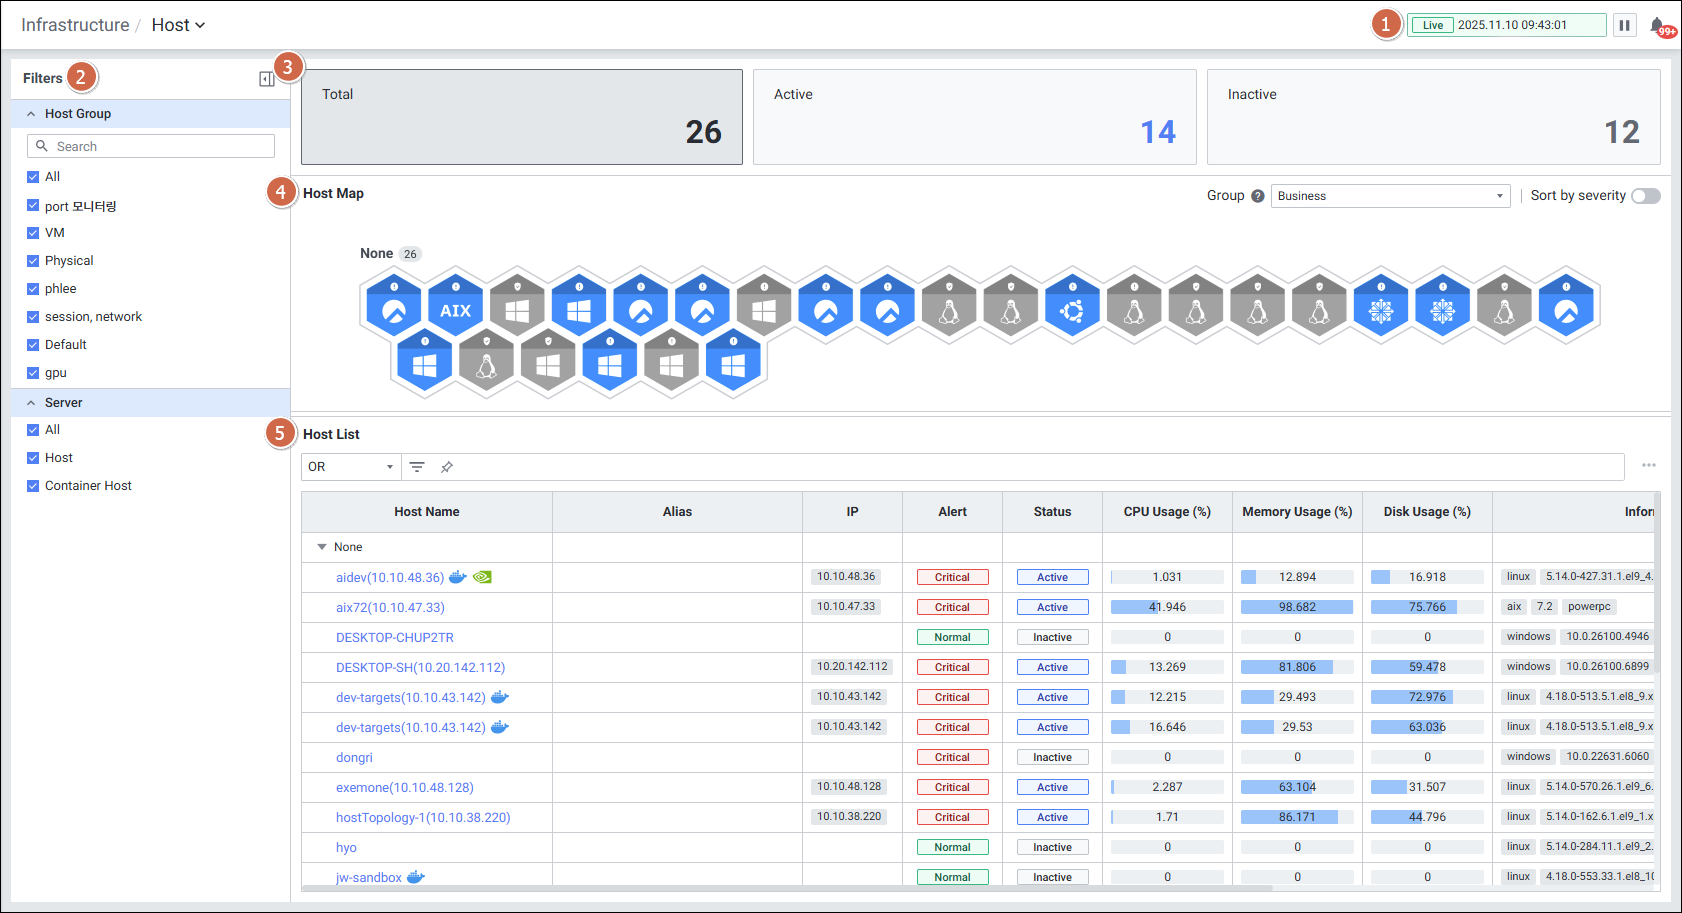The height and width of the screenshot is (913, 1682).
Task: Open the notifications bell
Action: tap(1658, 25)
